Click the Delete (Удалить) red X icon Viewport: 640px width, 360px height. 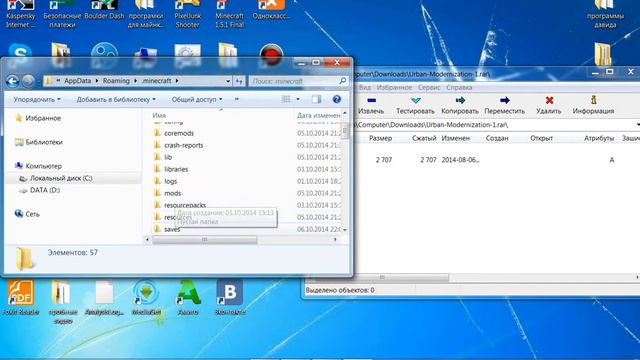tap(549, 100)
